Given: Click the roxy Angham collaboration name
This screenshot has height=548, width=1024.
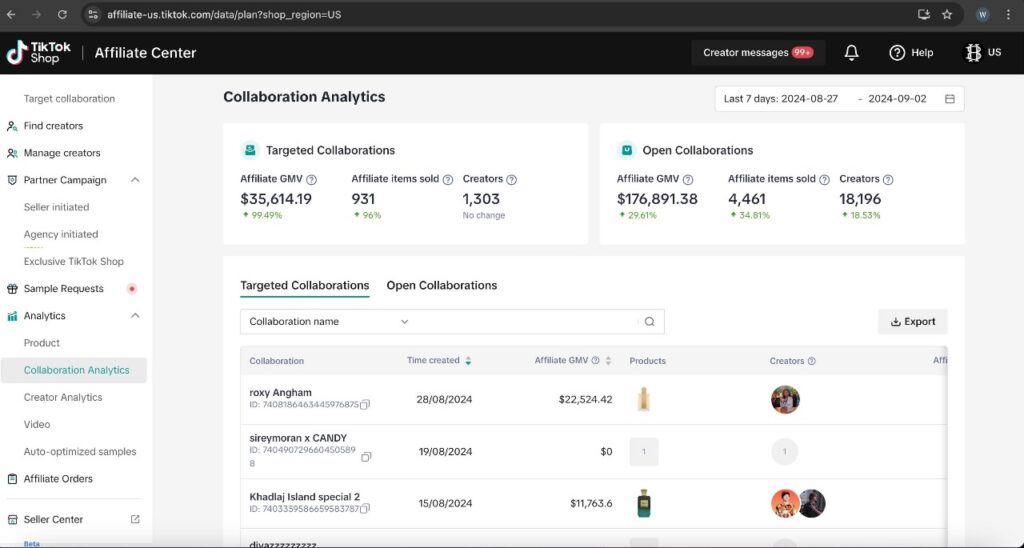Looking at the screenshot, I should (280, 393).
